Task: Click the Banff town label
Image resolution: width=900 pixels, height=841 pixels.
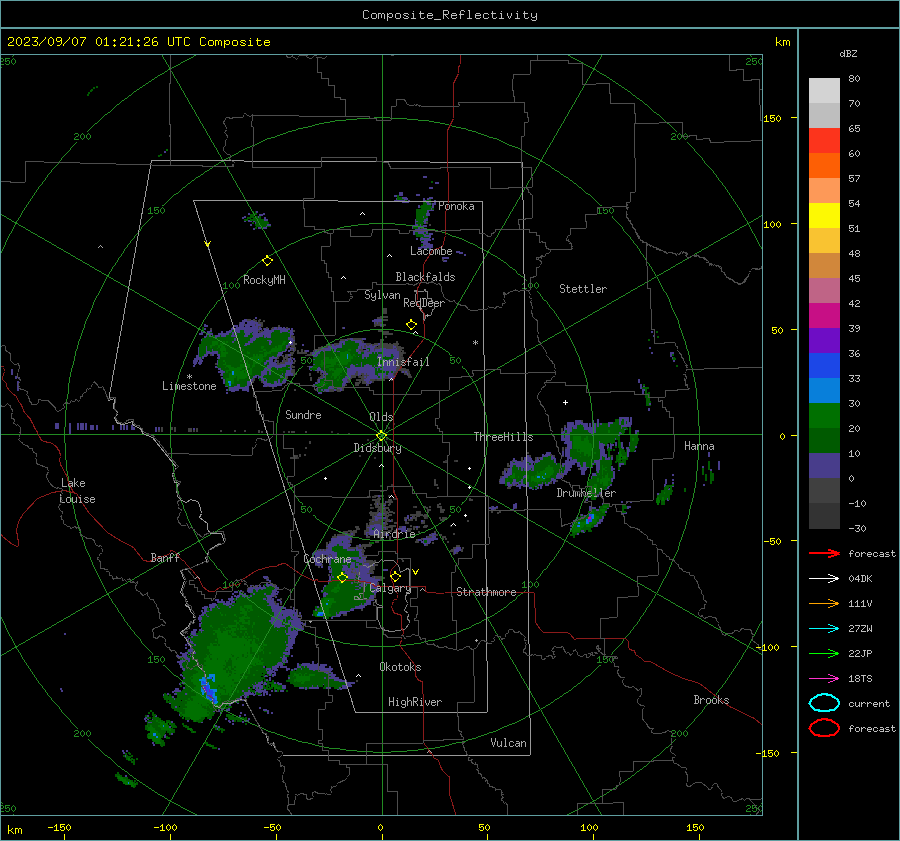Action: tap(165, 557)
